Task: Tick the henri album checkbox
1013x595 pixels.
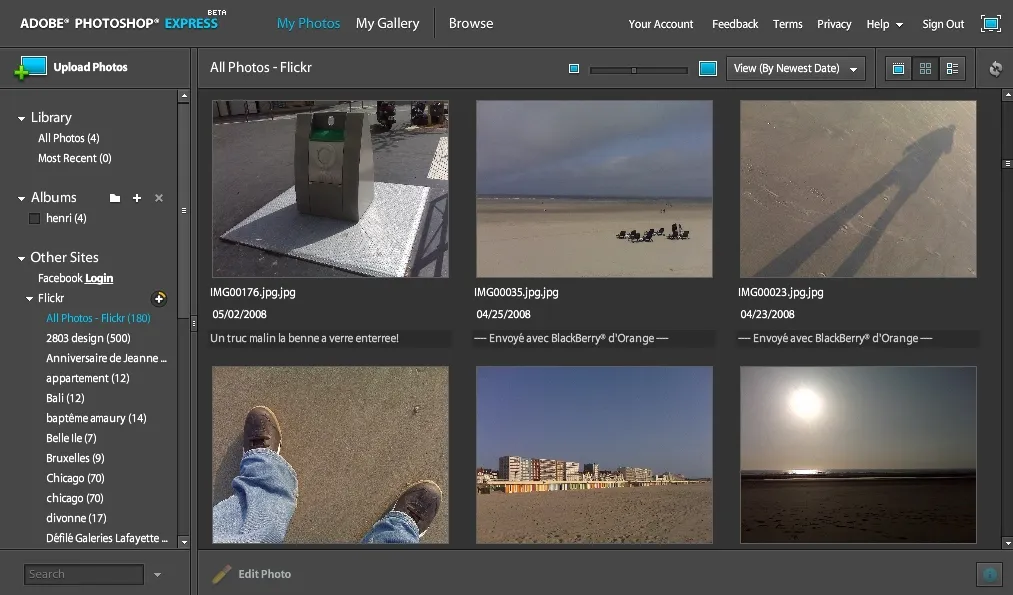Action: [34, 218]
